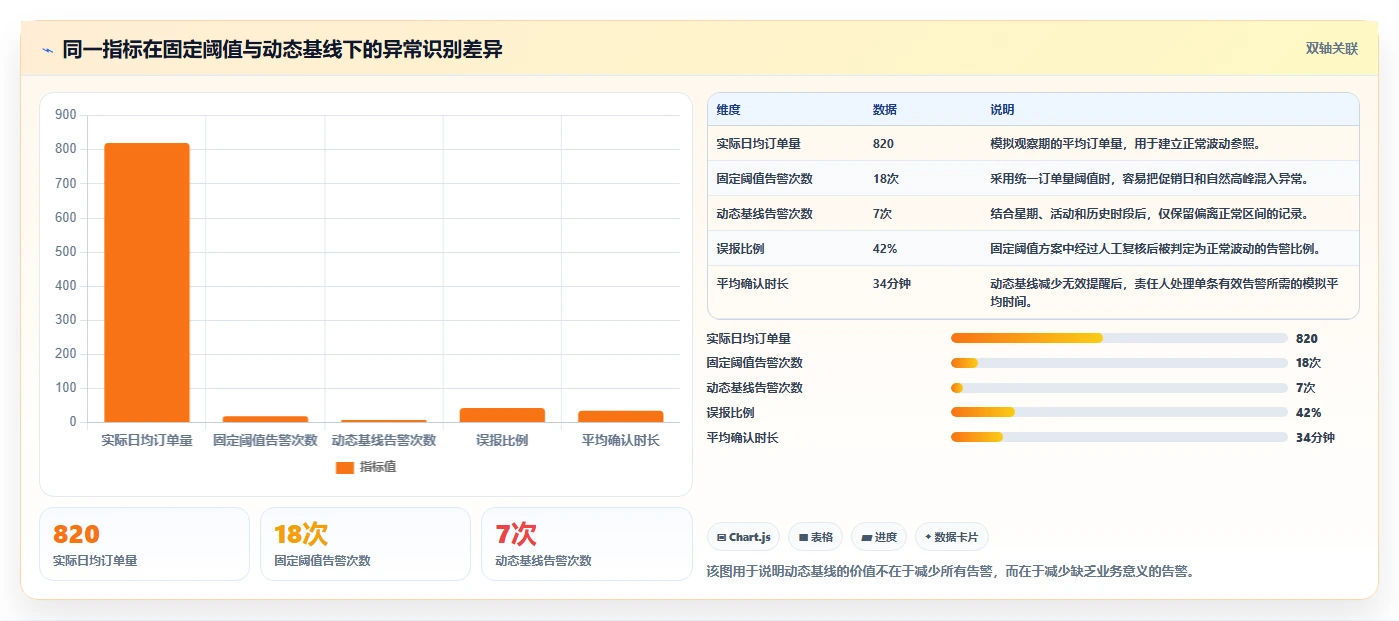This screenshot has width=1399, height=621.
Task: Click the orange 指标值 legend swatch
Action: 344,467
